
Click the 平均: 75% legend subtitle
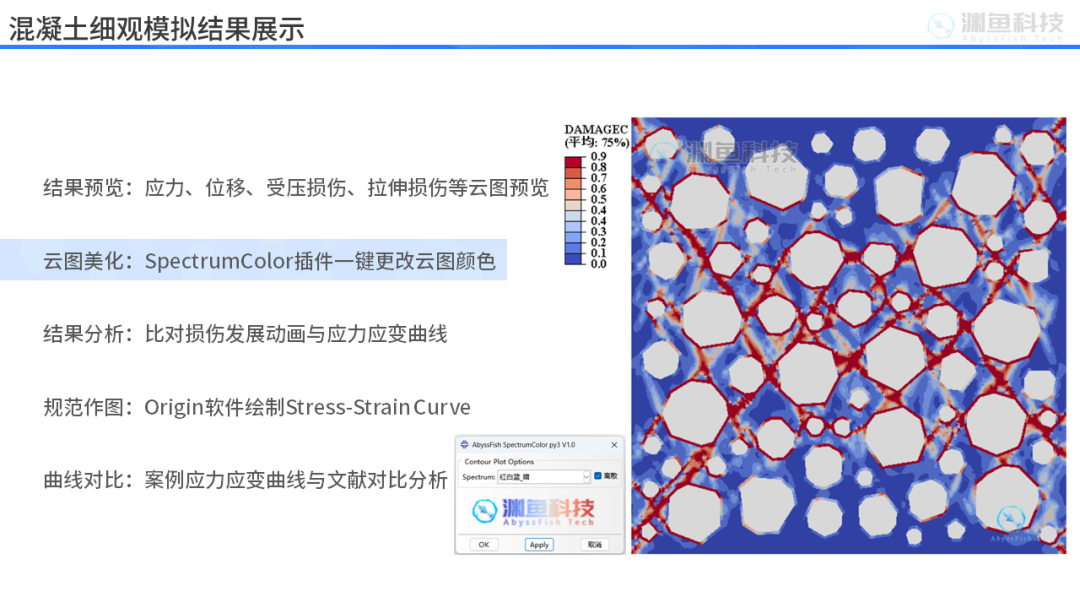coord(596,143)
